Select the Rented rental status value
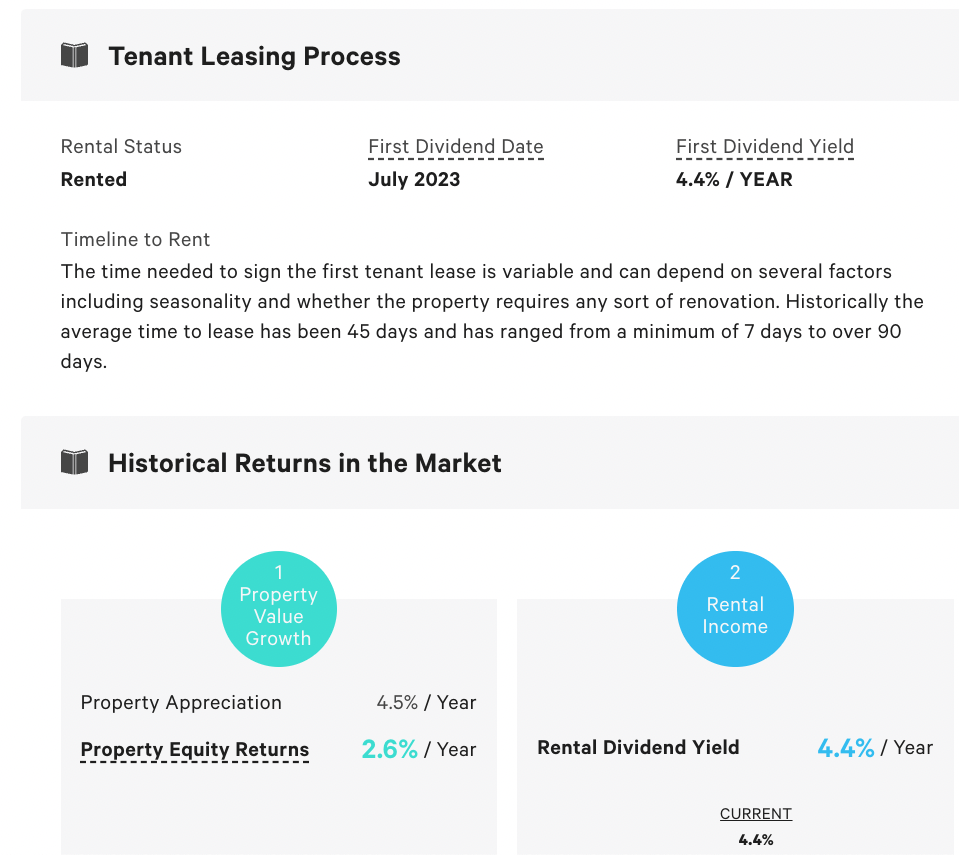 pos(94,179)
